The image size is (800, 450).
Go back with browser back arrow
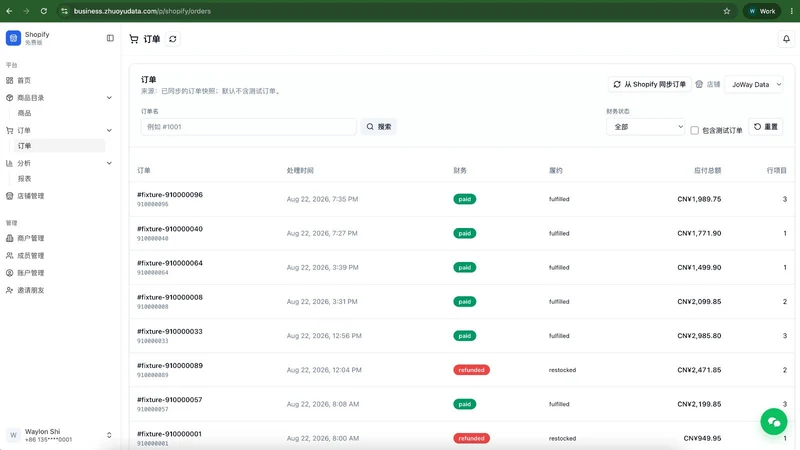pyautogui.click(x=9, y=11)
